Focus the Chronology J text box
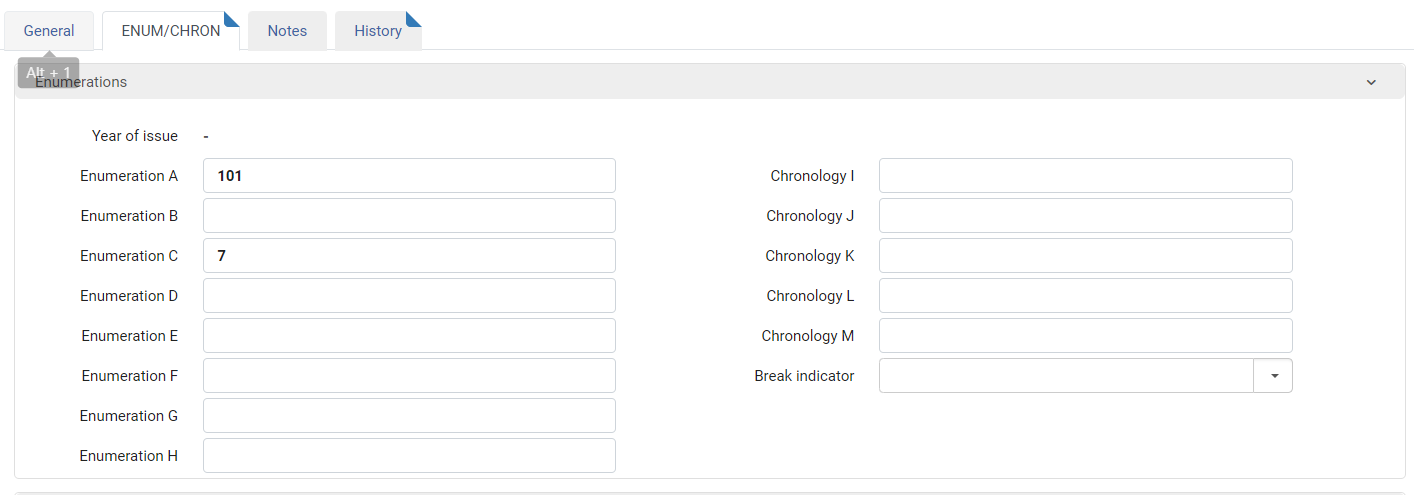Screen dimensions: 1414x495 [1086, 216]
